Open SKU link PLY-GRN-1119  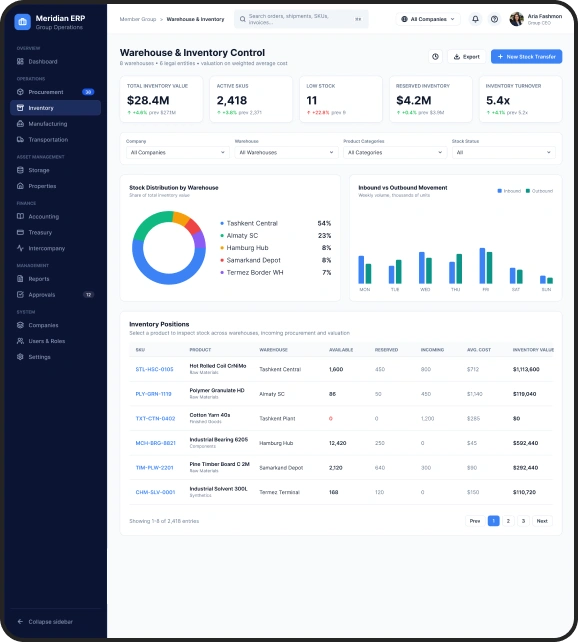[154, 394]
